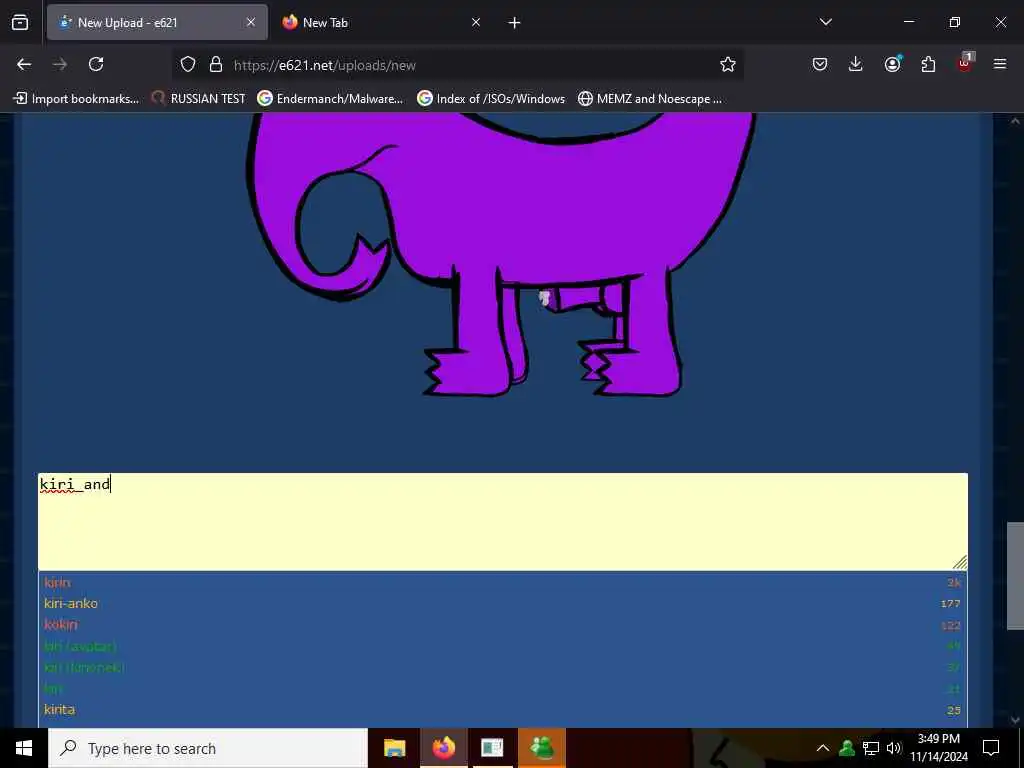Click the disabled forward navigation arrow
The height and width of the screenshot is (768, 1024).
click(60, 64)
